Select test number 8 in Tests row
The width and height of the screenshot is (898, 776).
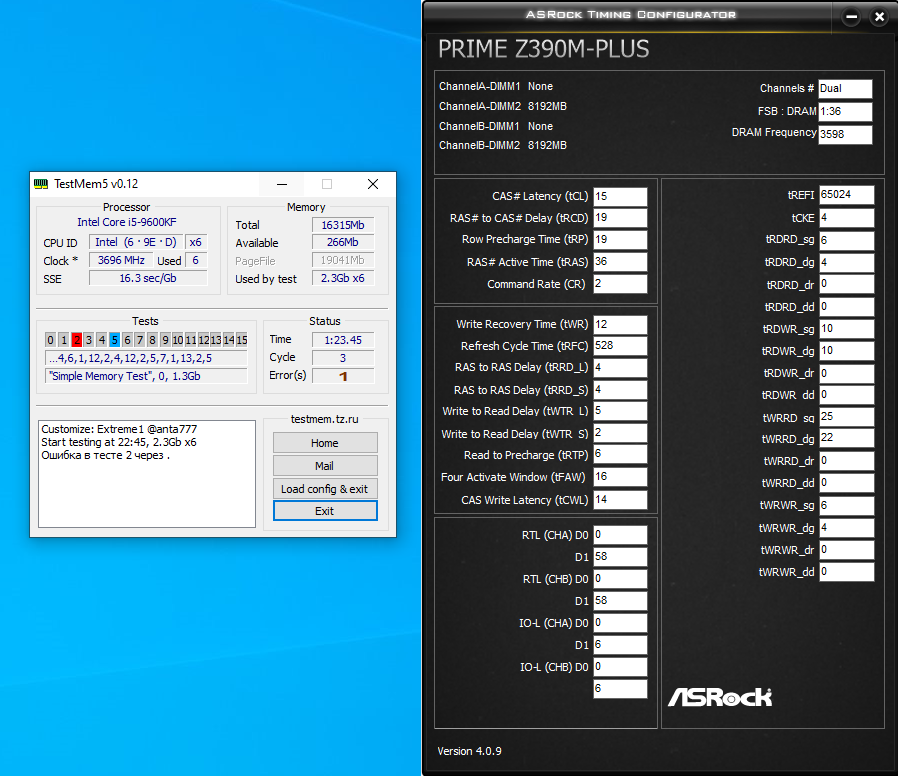tap(152, 340)
